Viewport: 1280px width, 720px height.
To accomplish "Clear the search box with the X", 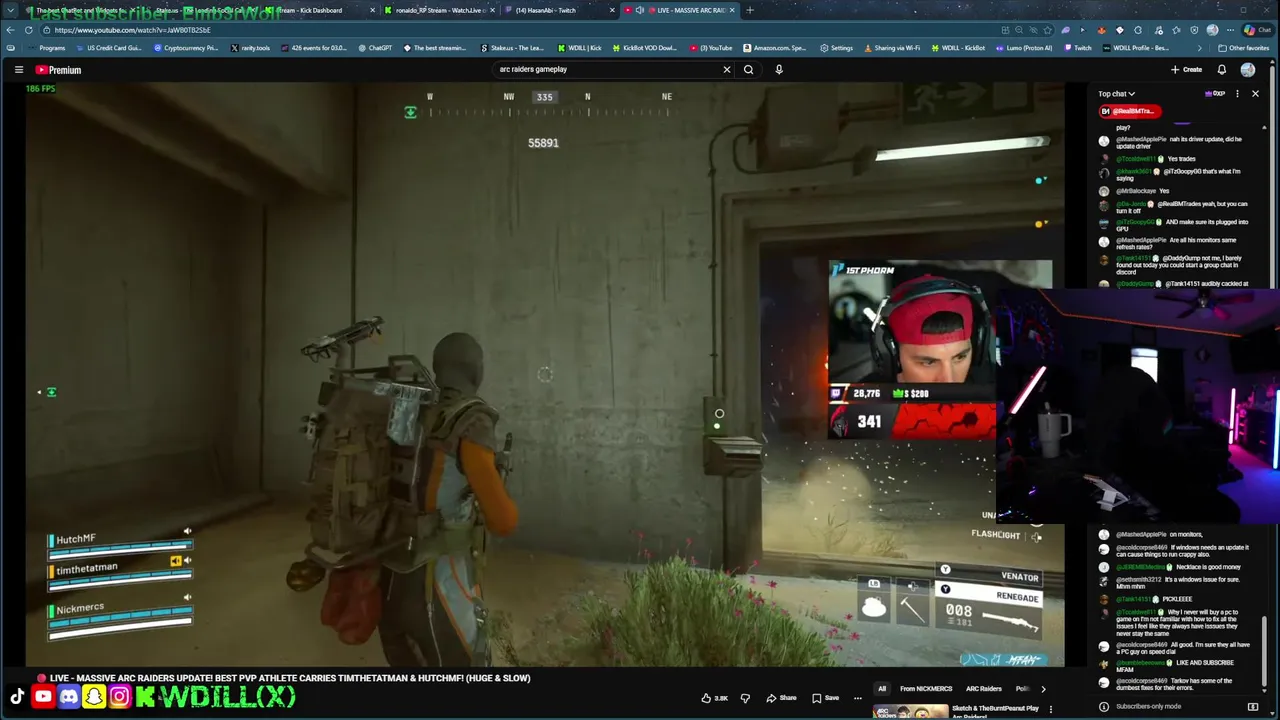I will [x=727, y=70].
